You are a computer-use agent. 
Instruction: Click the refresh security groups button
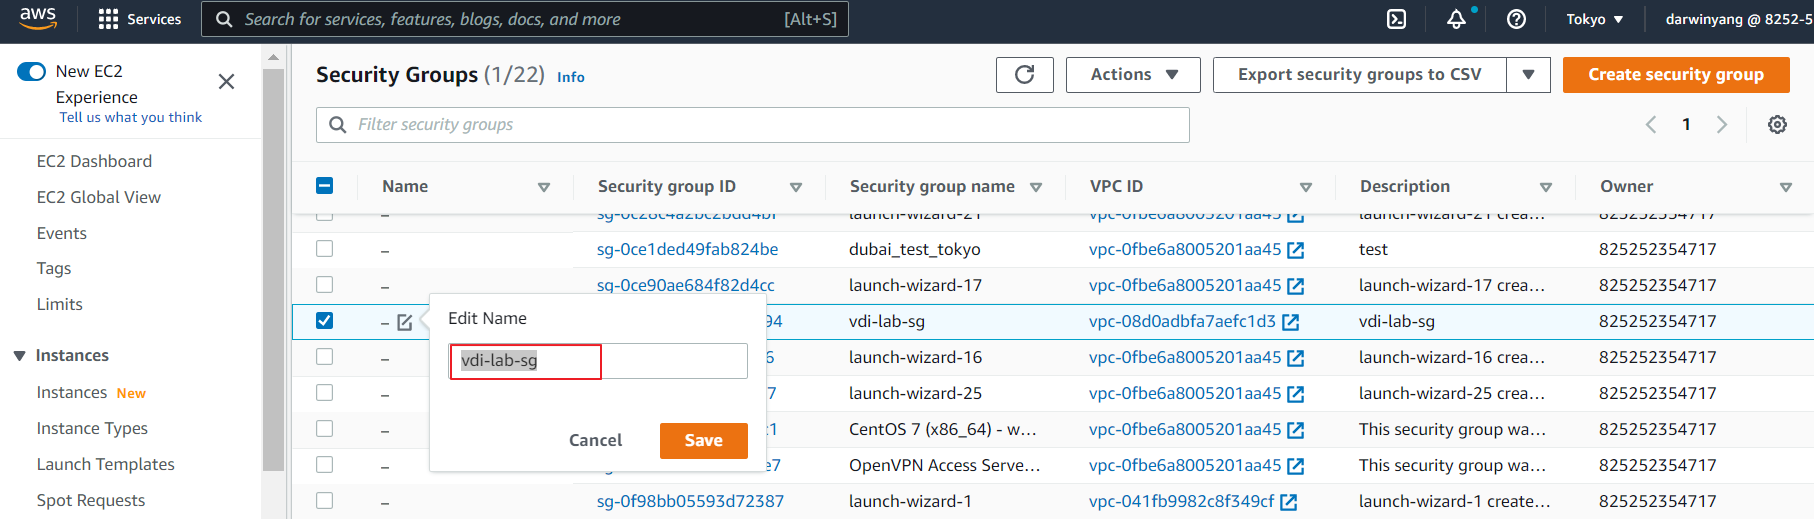point(1024,75)
